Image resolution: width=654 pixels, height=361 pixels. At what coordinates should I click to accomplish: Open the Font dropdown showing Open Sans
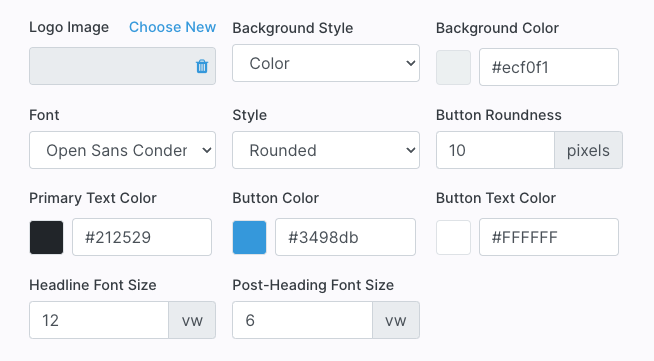(122, 150)
